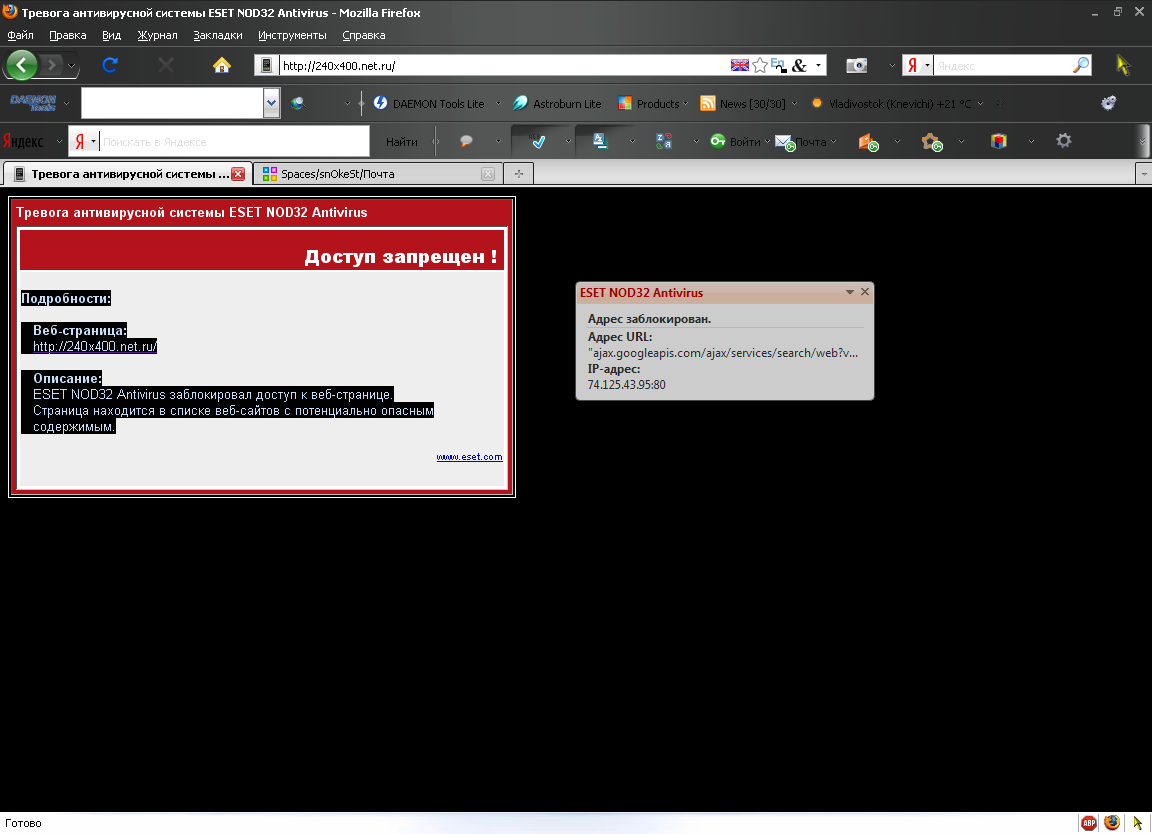The height and width of the screenshot is (834, 1152).
Task: Click the yellow cursor icon in the navigation toolbar
Action: click(1123, 65)
